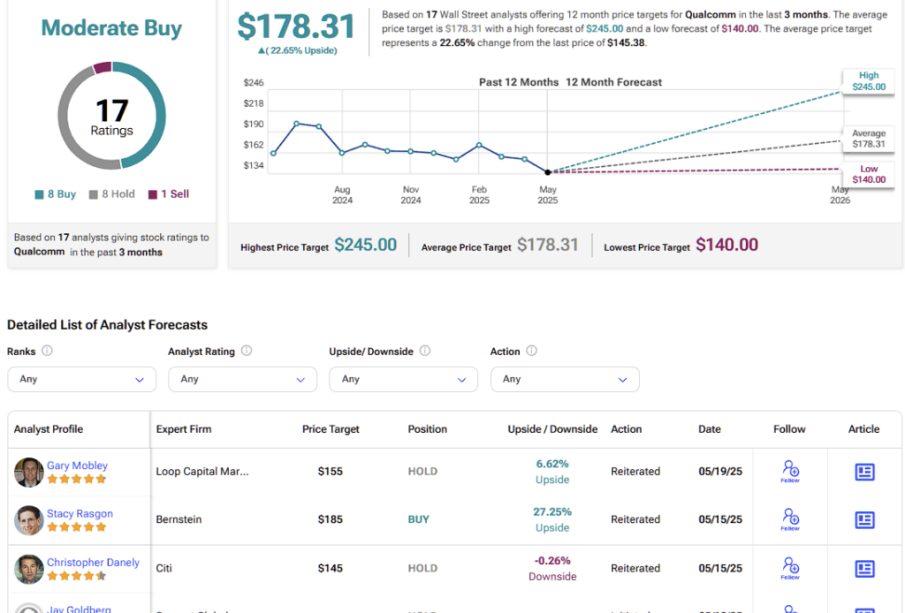Open the Analyst Rating filter dropdown

242,379
